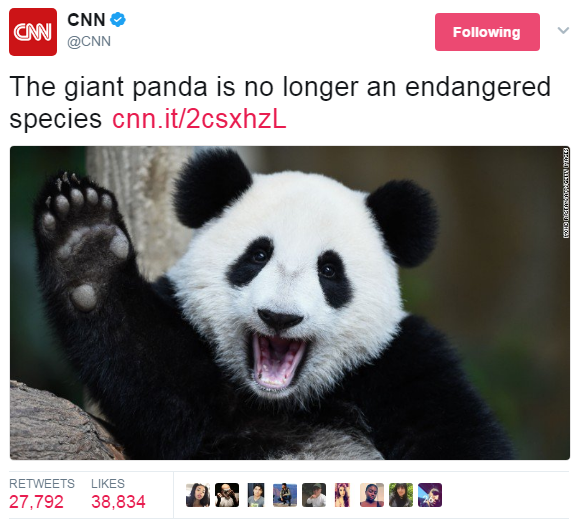The height and width of the screenshot is (525, 580).
Task: Toggle the pink Following button
Action: 487,32
